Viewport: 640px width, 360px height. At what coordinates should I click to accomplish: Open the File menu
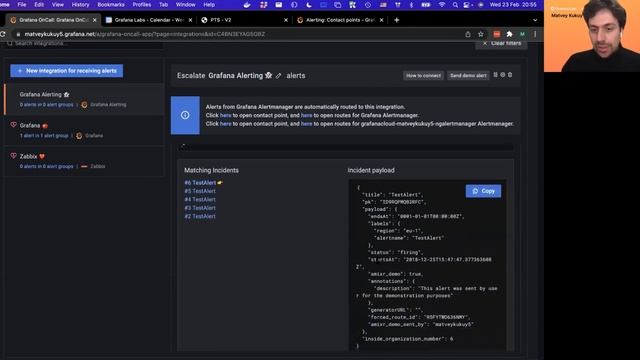pos(22,5)
